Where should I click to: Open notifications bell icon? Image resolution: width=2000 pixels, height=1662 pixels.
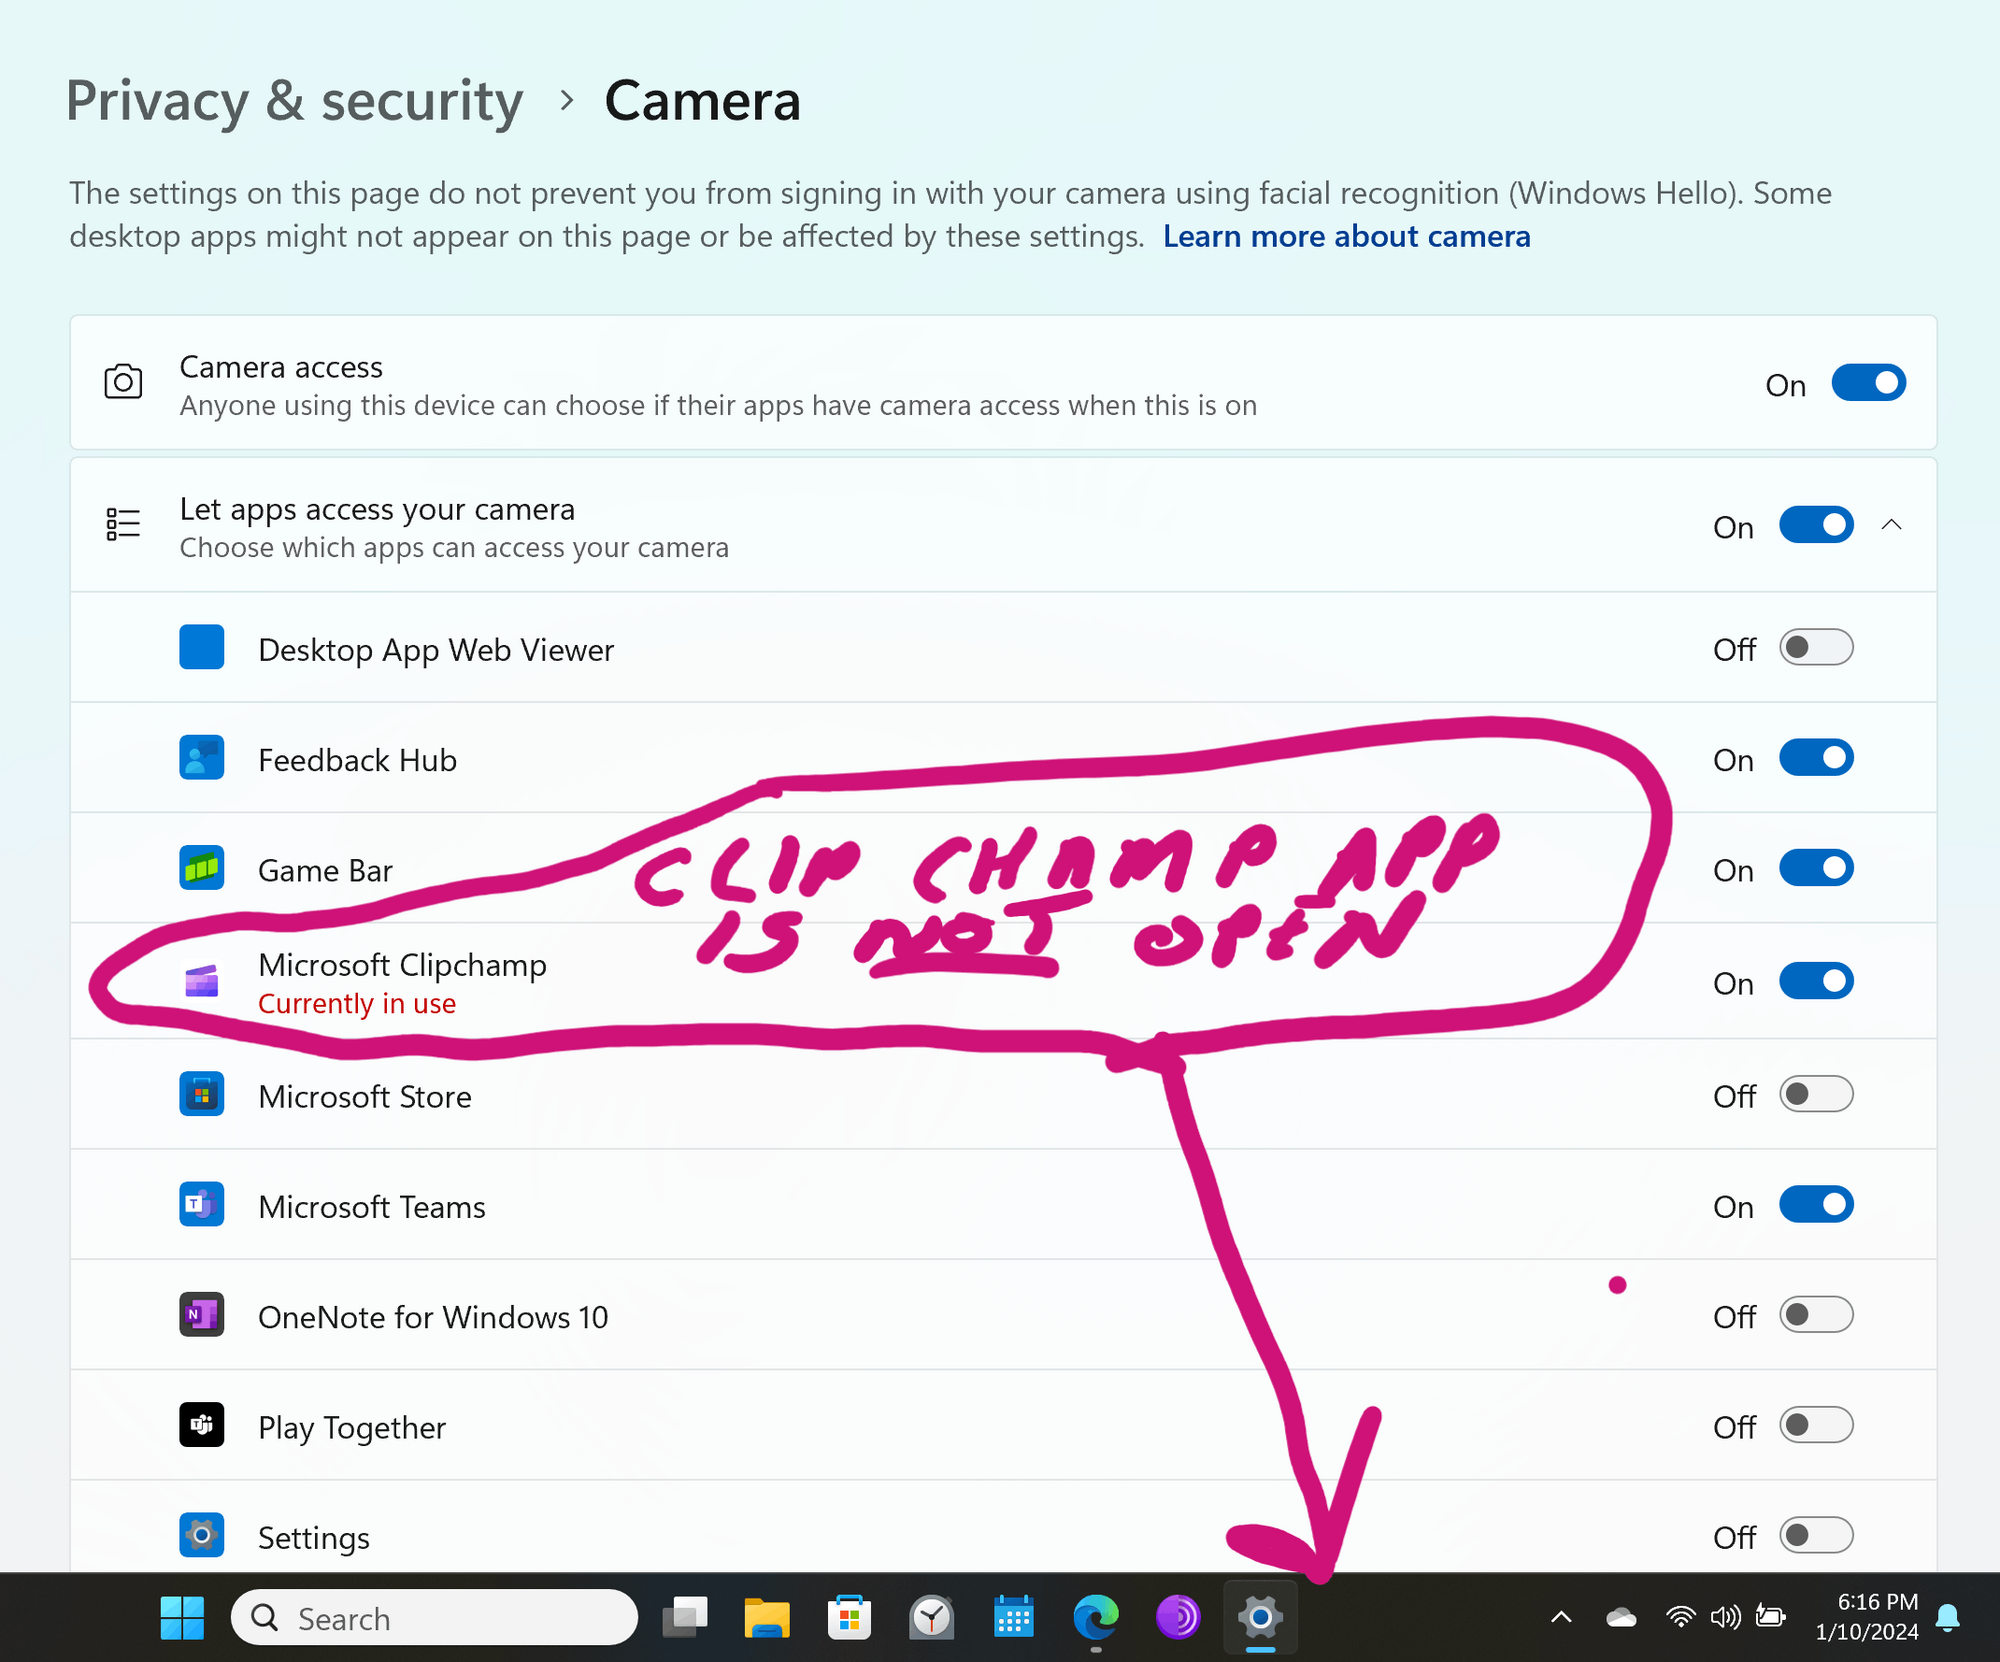[1948, 1618]
